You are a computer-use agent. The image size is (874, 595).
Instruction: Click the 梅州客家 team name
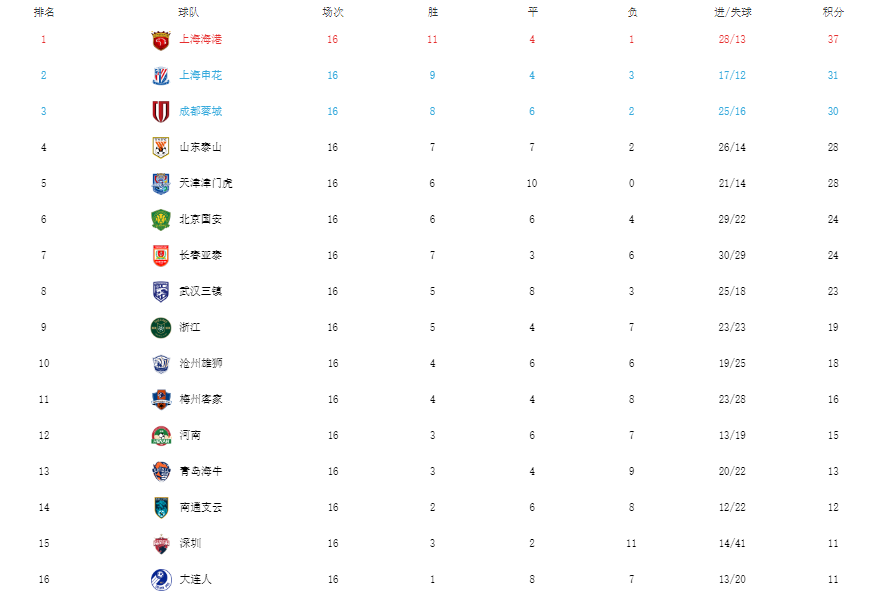pyautogui.click(x=201, y=400)
